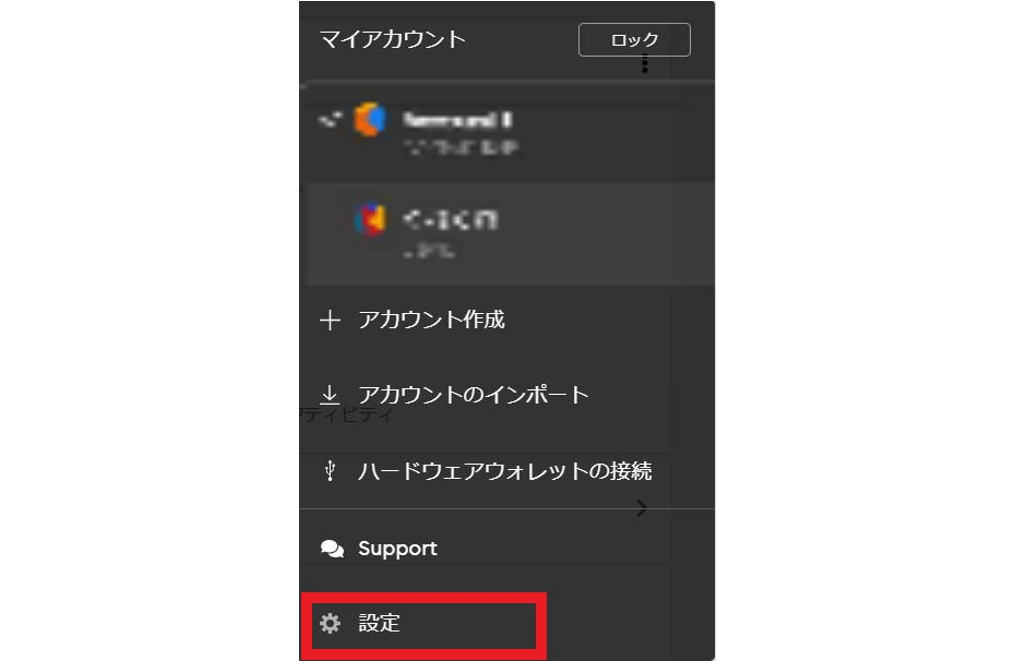Click the plus icon for アカウント作成
The width and height of the screenshot is (1010, 667).
pos(330,320)
